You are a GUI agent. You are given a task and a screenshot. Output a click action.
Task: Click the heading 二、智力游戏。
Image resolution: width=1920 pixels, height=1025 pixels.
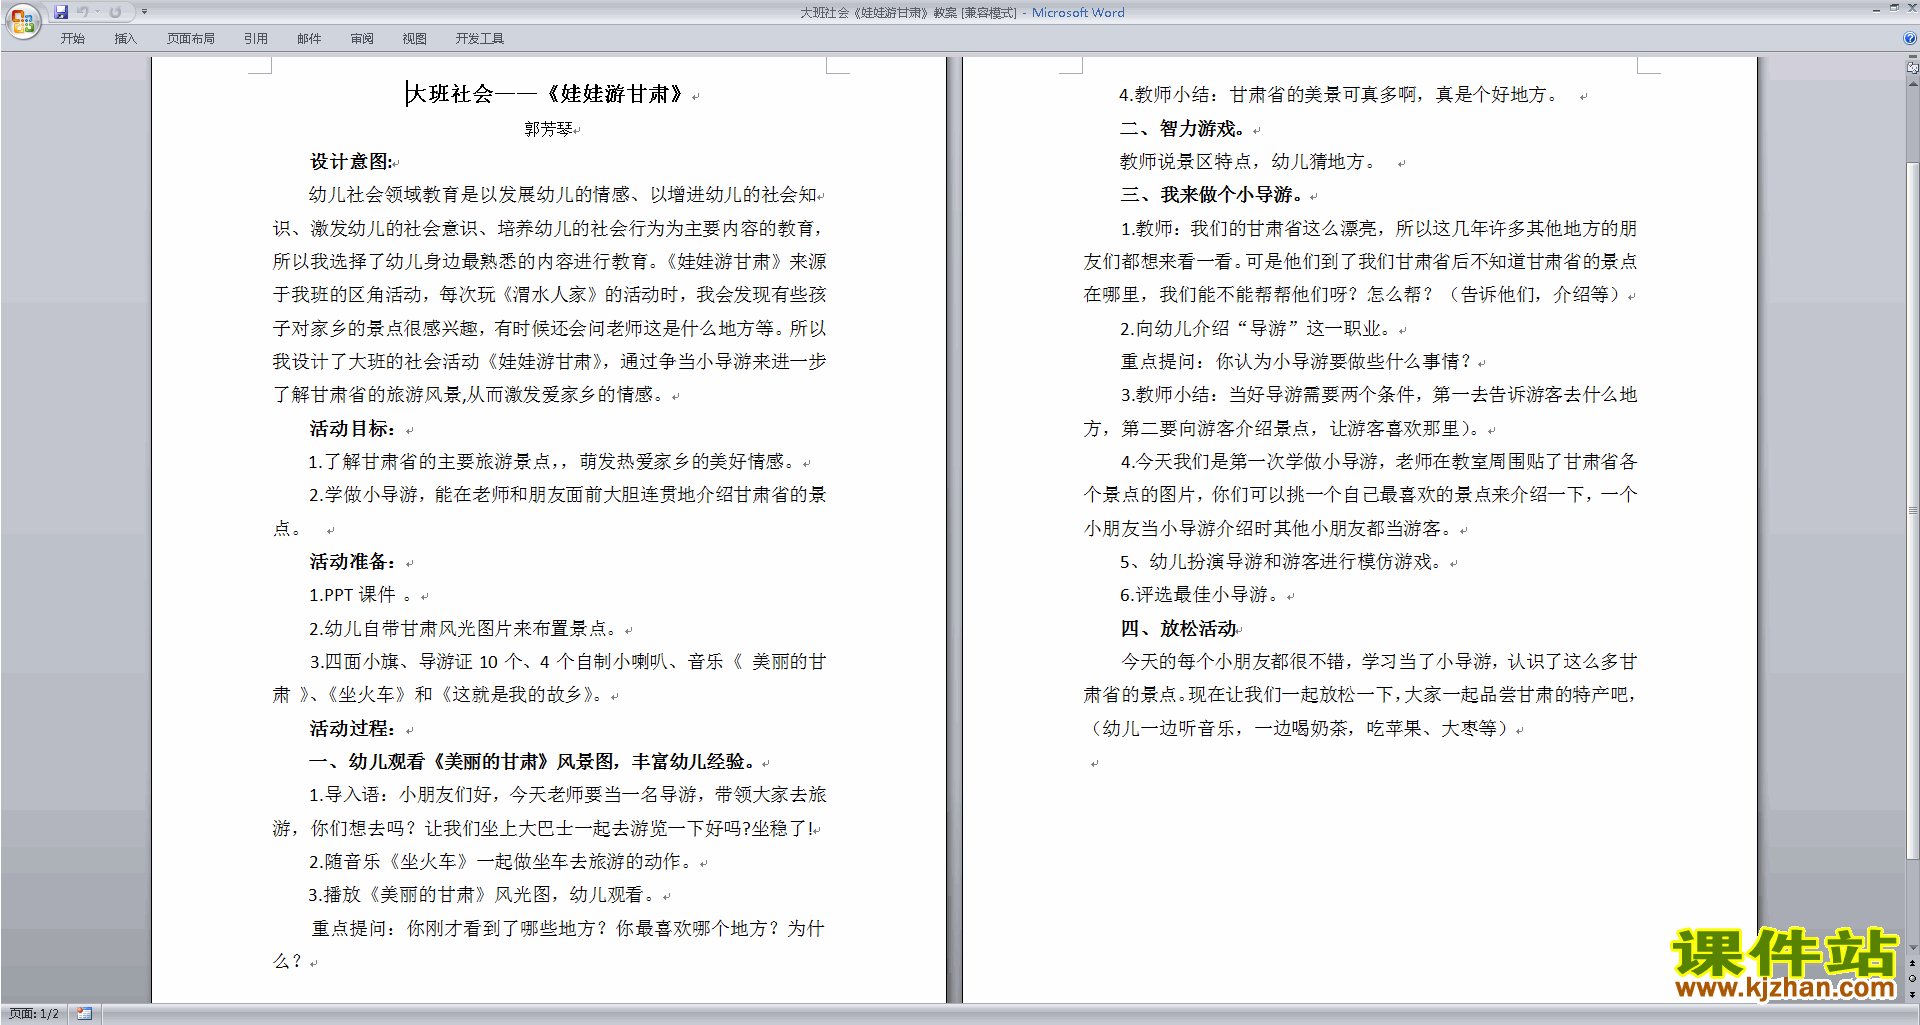[x=1183, y=129]
